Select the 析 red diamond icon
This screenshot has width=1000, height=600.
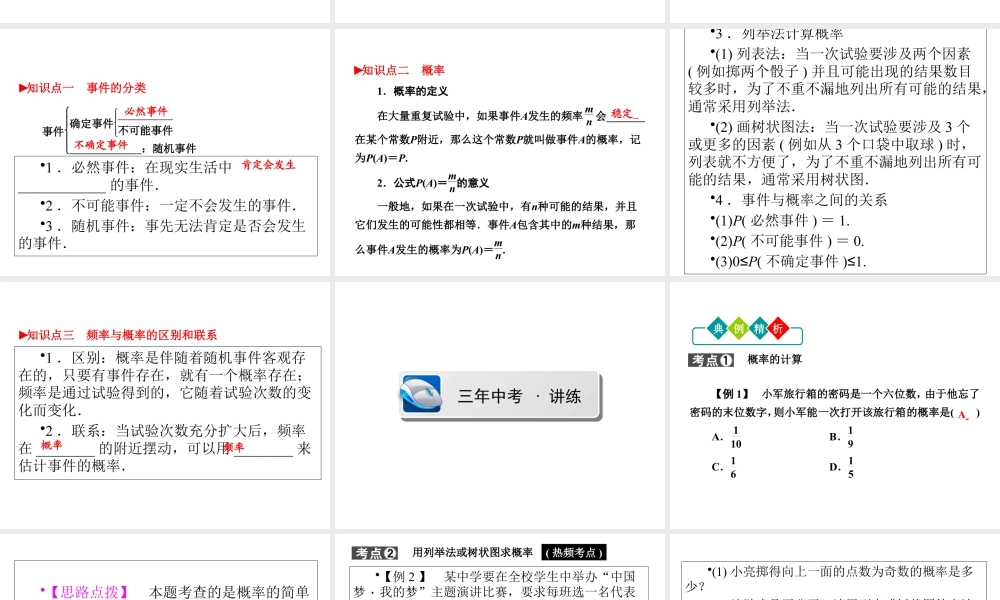point(779,327)
